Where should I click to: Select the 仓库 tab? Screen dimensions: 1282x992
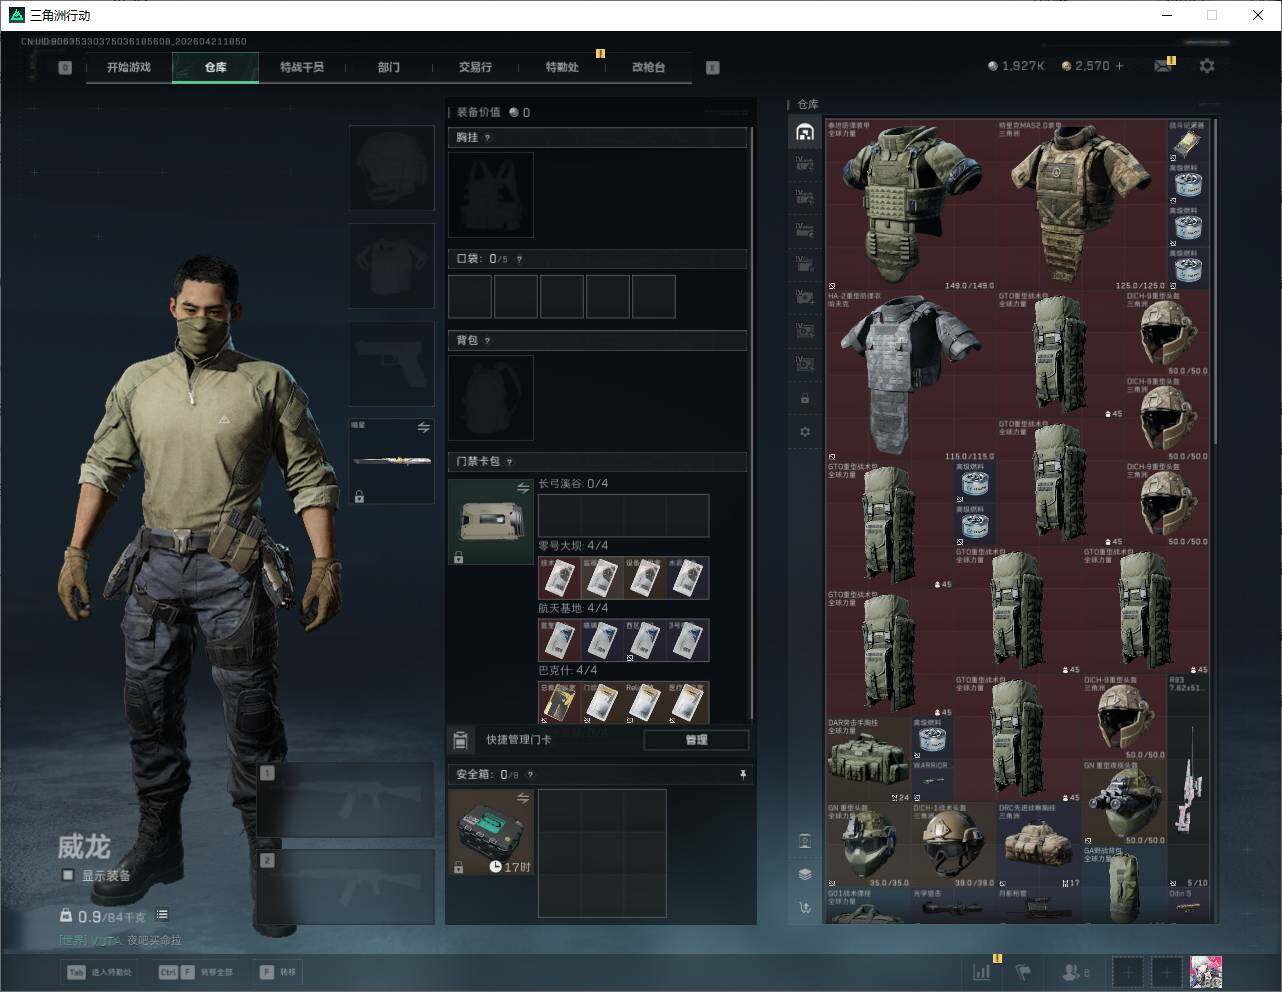[x=216, y=67]
